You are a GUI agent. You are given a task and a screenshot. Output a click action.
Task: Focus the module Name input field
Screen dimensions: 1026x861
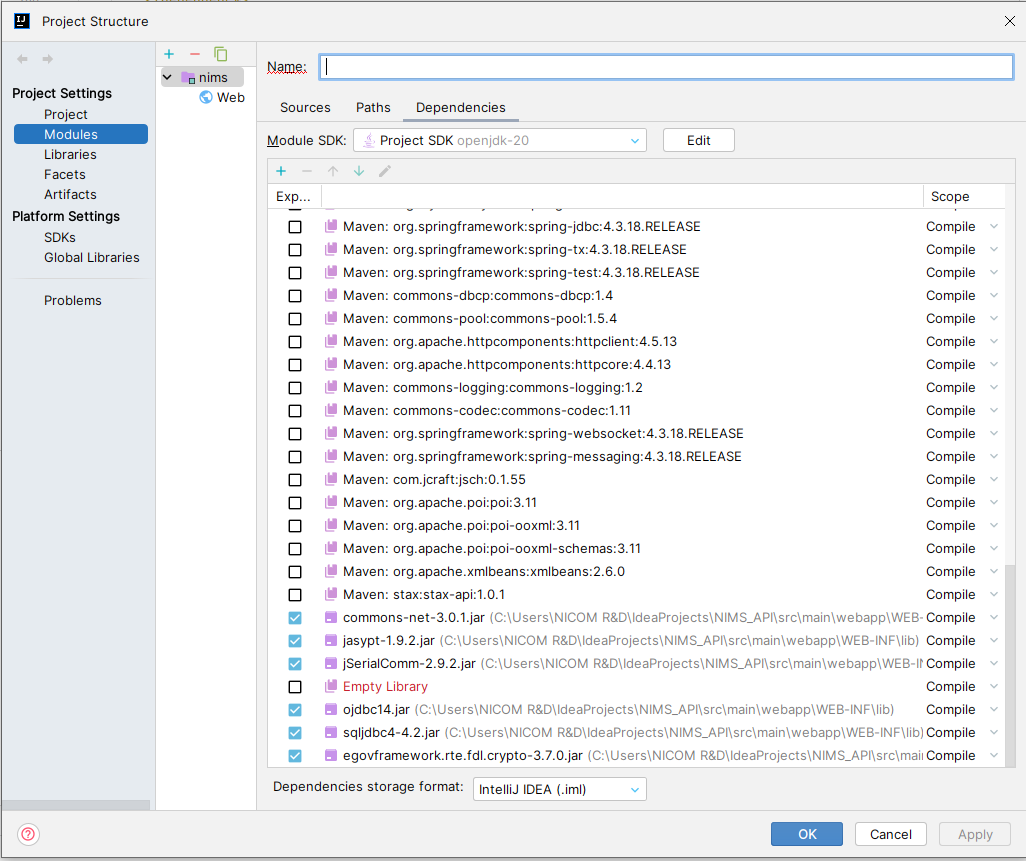[666, 67]
